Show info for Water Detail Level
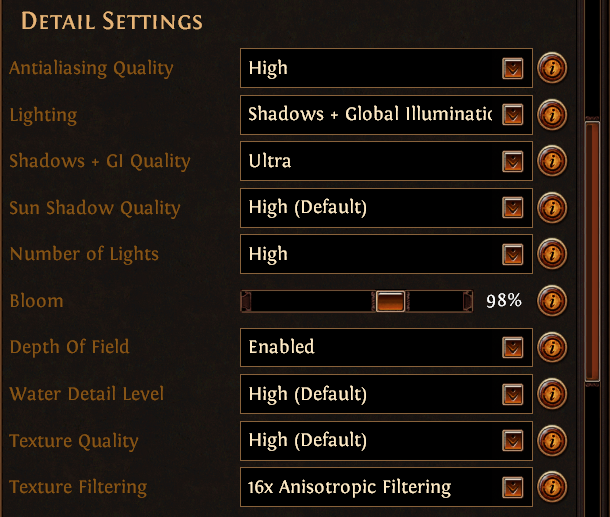This screenshot has width=610, height=517. click(x=552, y=394)
